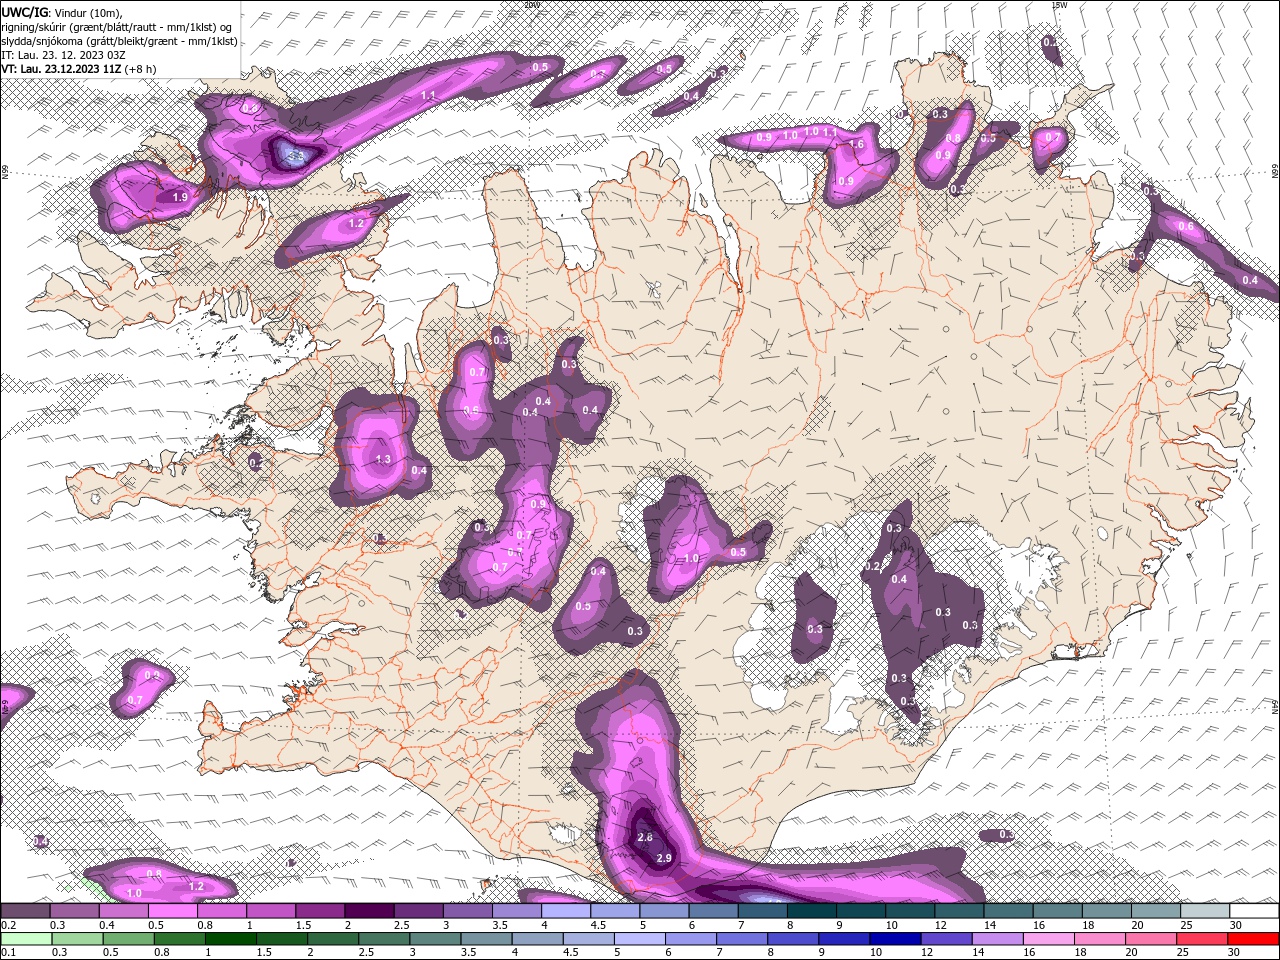Click the 'UWC/IG' title in the header
This screenshot has width=1280, height=960.
coord(25,11)
